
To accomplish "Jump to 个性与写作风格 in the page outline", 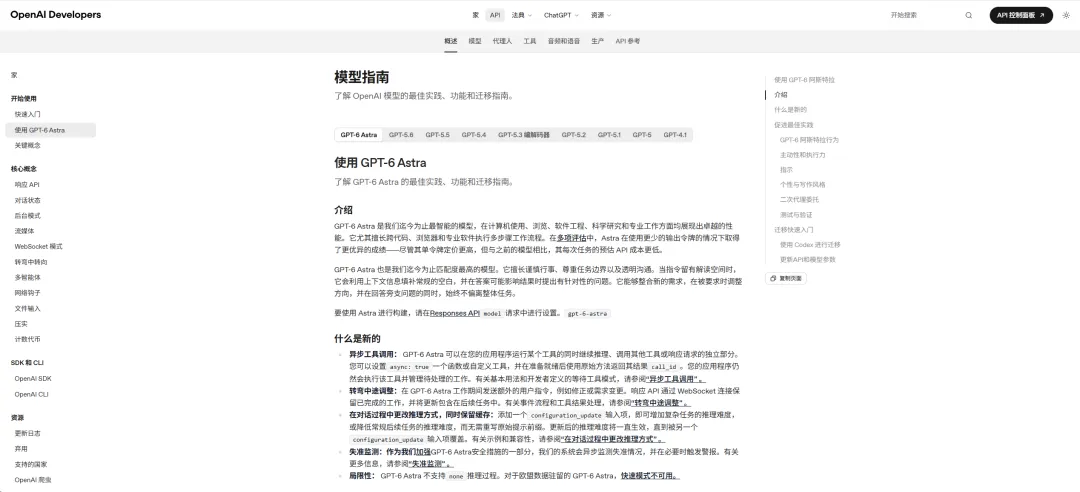I will pos(802,185).
